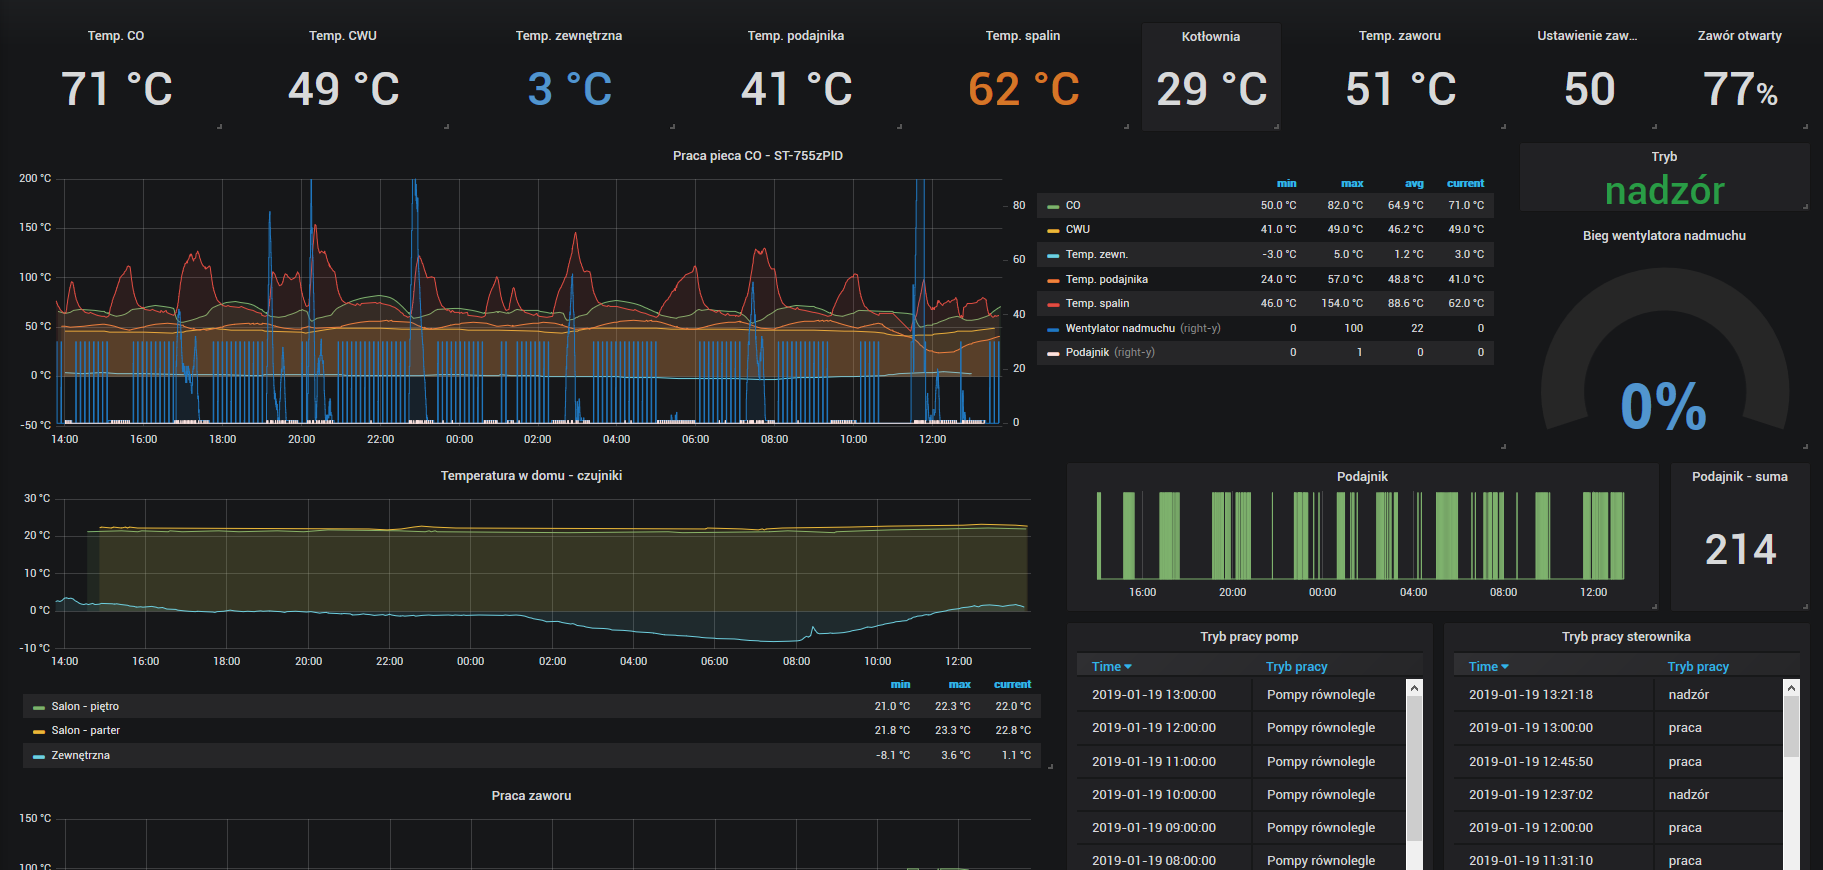This screenshot has width=1823, height=870.
Task: Click the blue 3 °C outside temperature value
Action: click(x=569, y=89)
